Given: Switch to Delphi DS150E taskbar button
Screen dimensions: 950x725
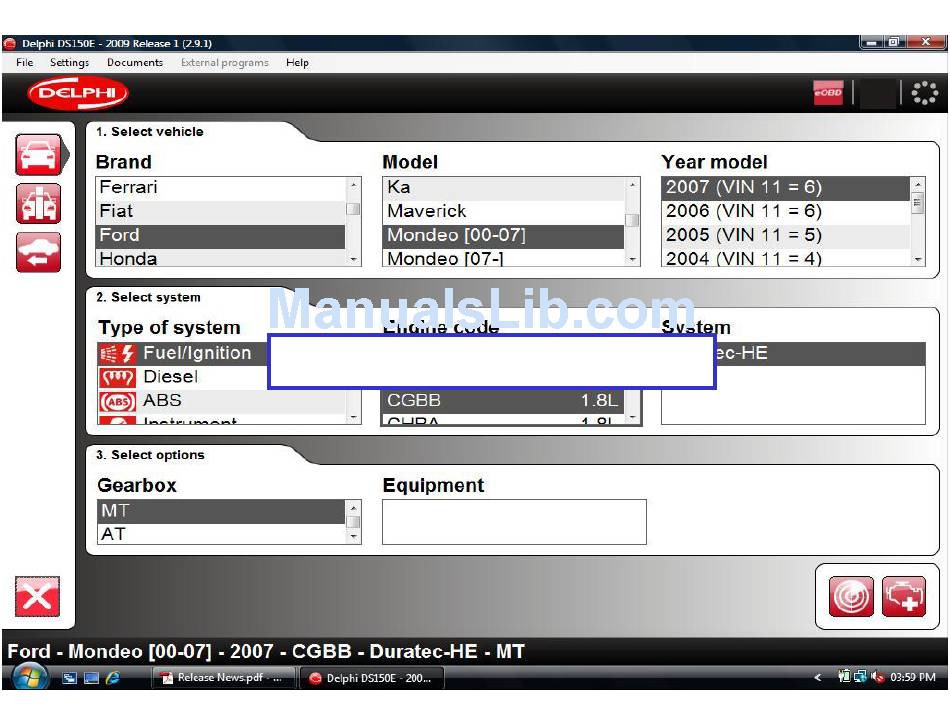Looking at the screenshot, I should tap(373, 678).
